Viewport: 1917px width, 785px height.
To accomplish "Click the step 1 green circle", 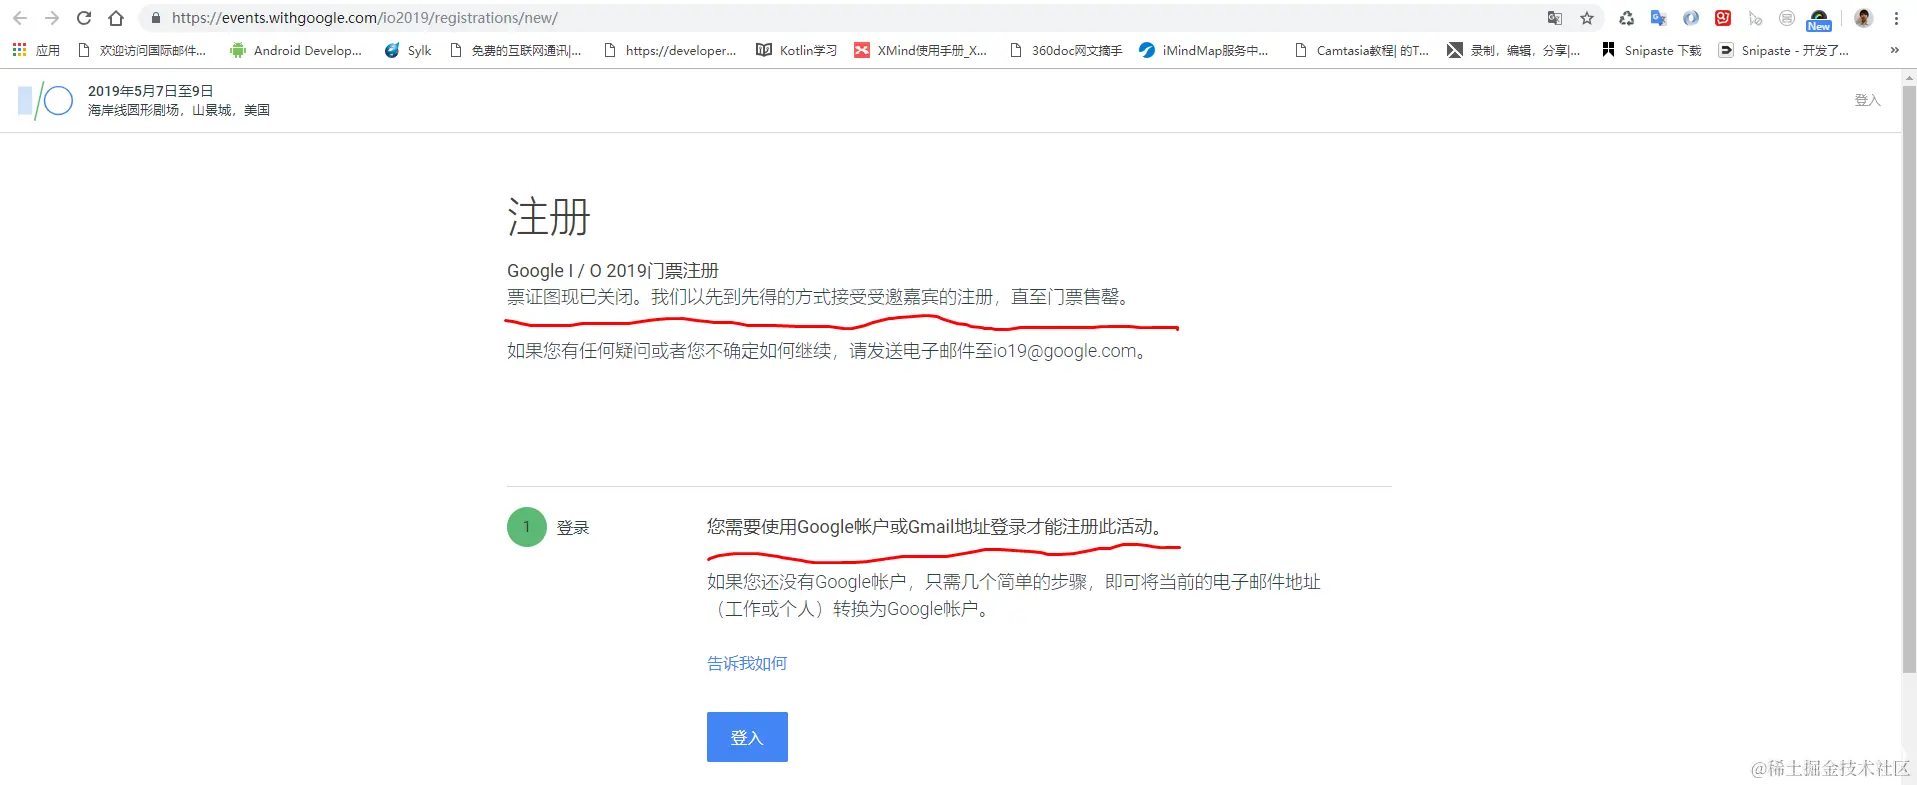I will (526, 527).
